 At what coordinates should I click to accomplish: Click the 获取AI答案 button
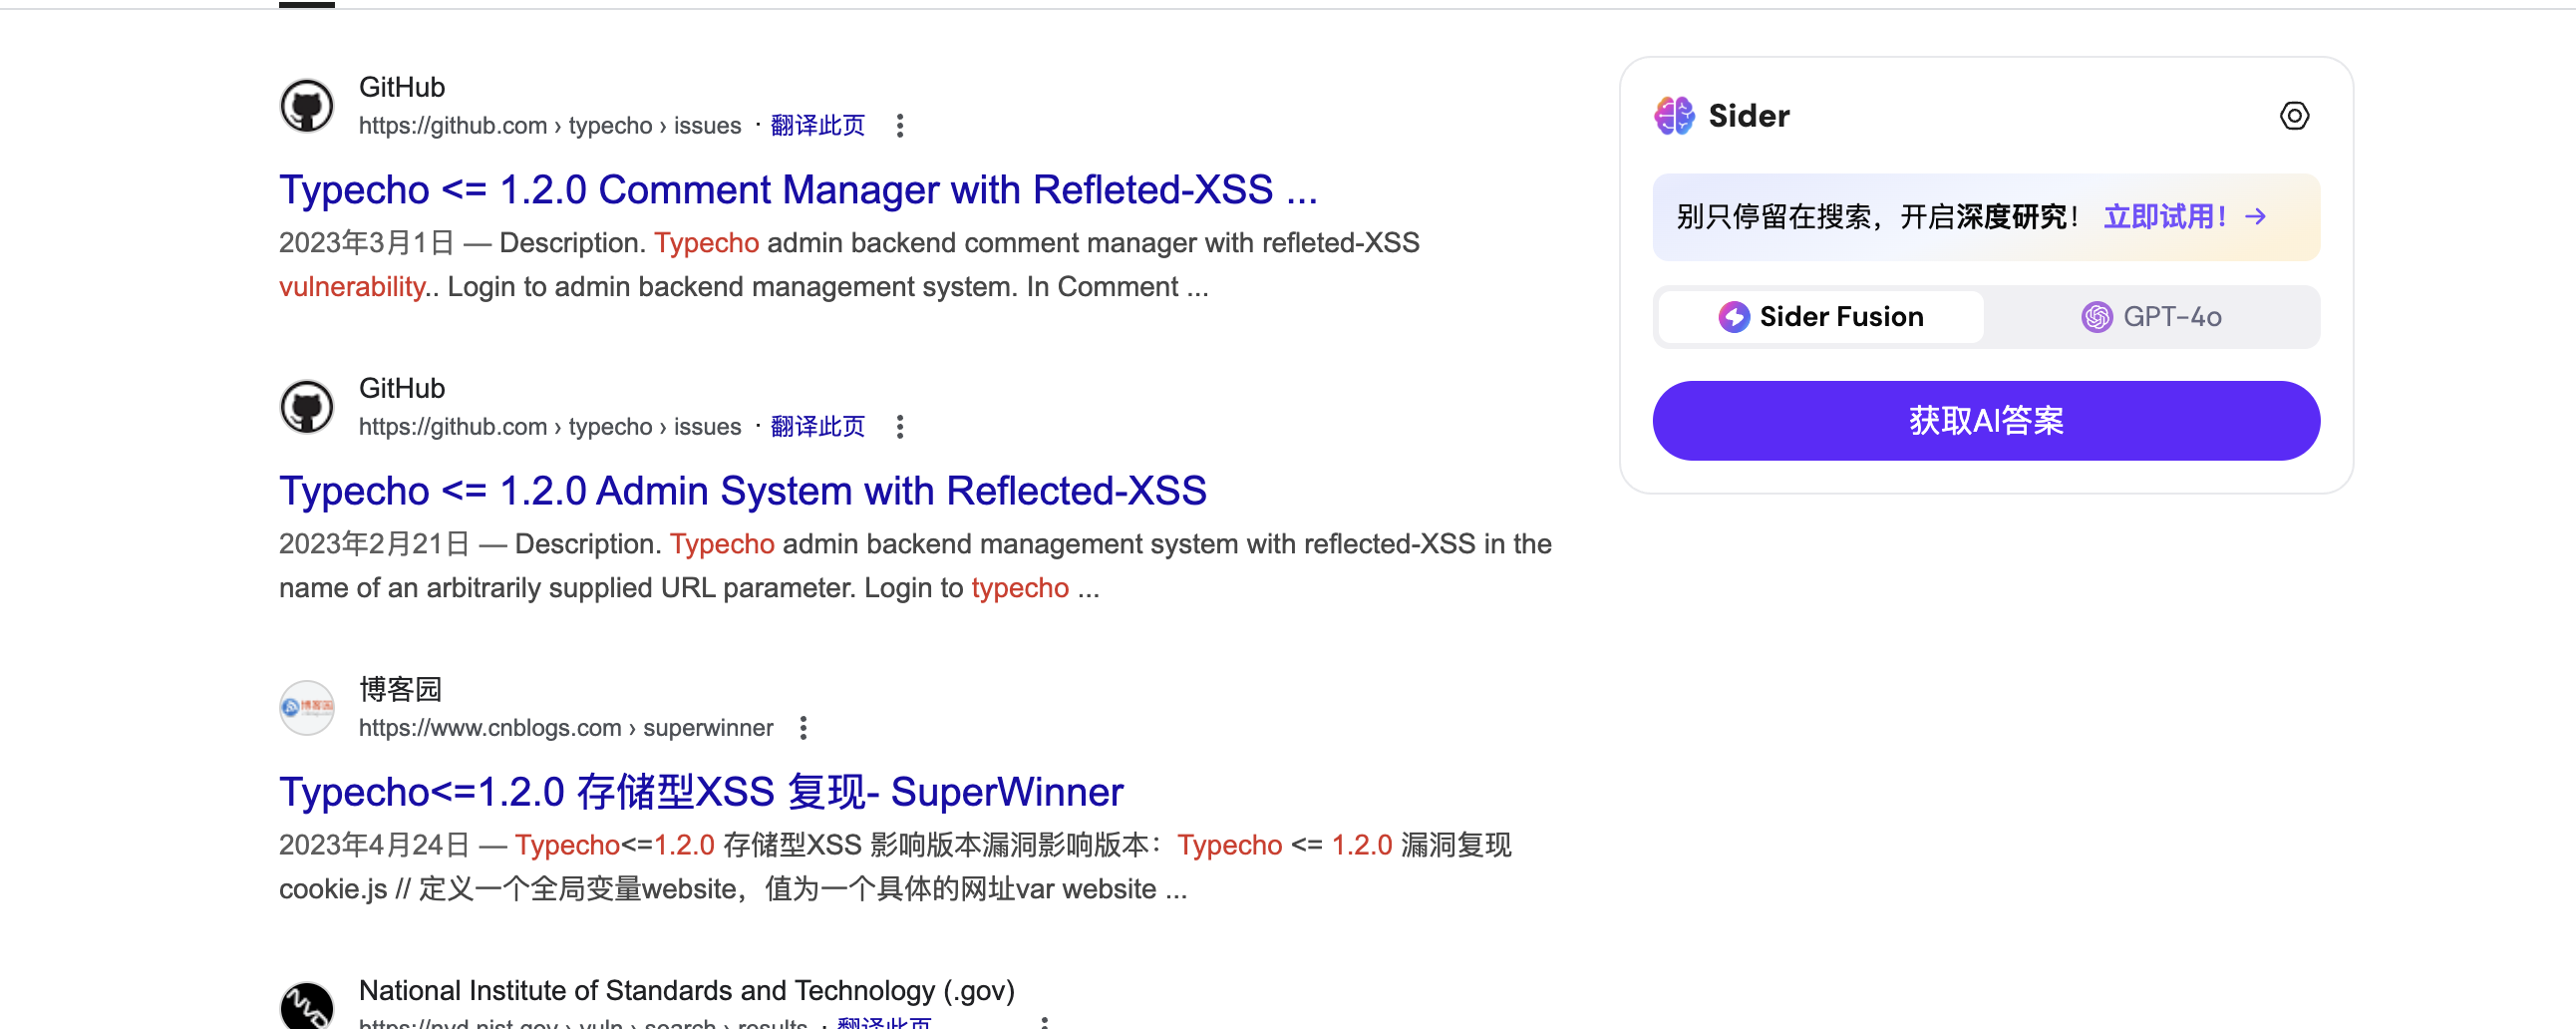pos(1986,421)
